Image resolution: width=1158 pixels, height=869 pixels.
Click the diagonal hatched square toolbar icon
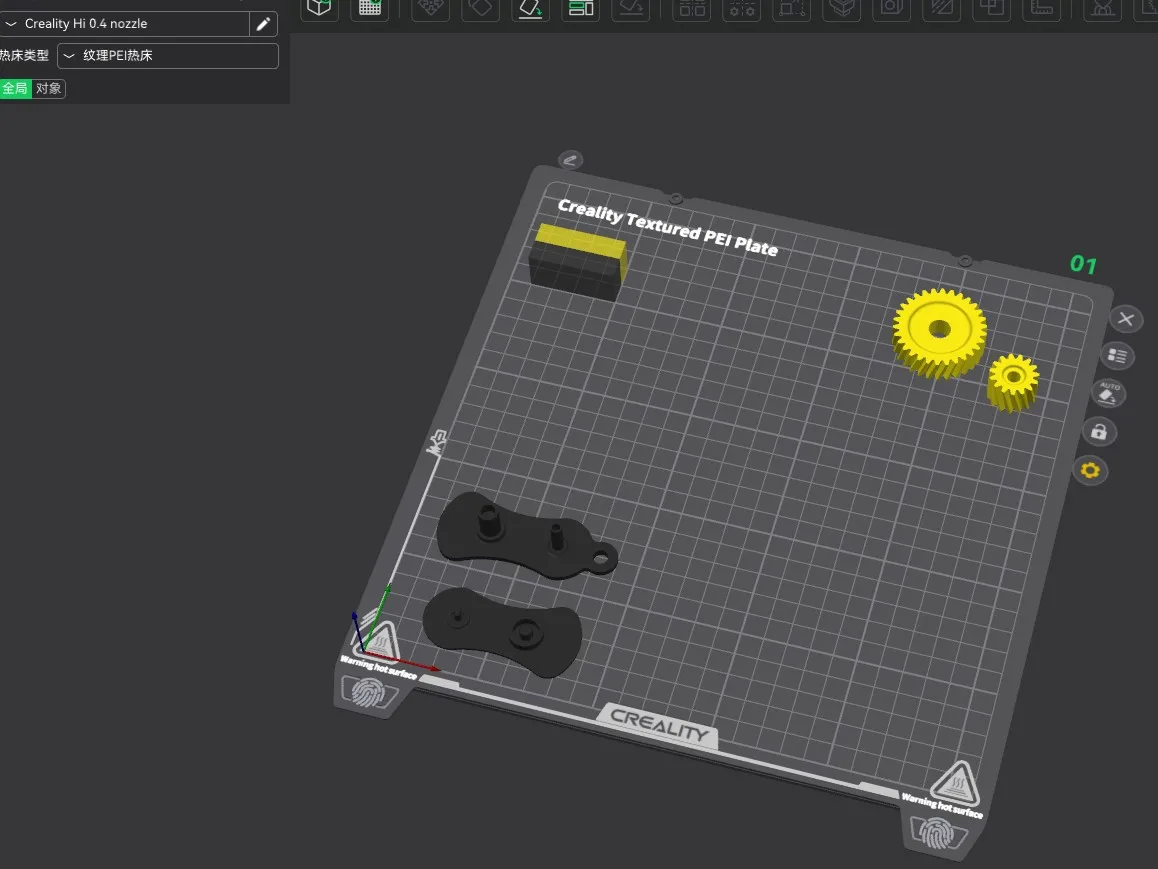pos(942,7)
